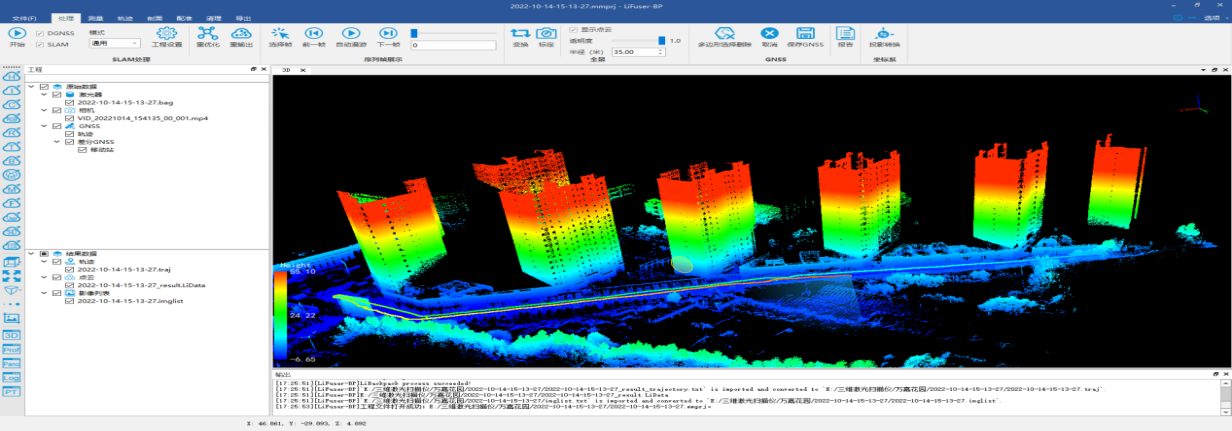
Task: Click the 重优化 re-optimize icon
Action: [x=208, y=35]
